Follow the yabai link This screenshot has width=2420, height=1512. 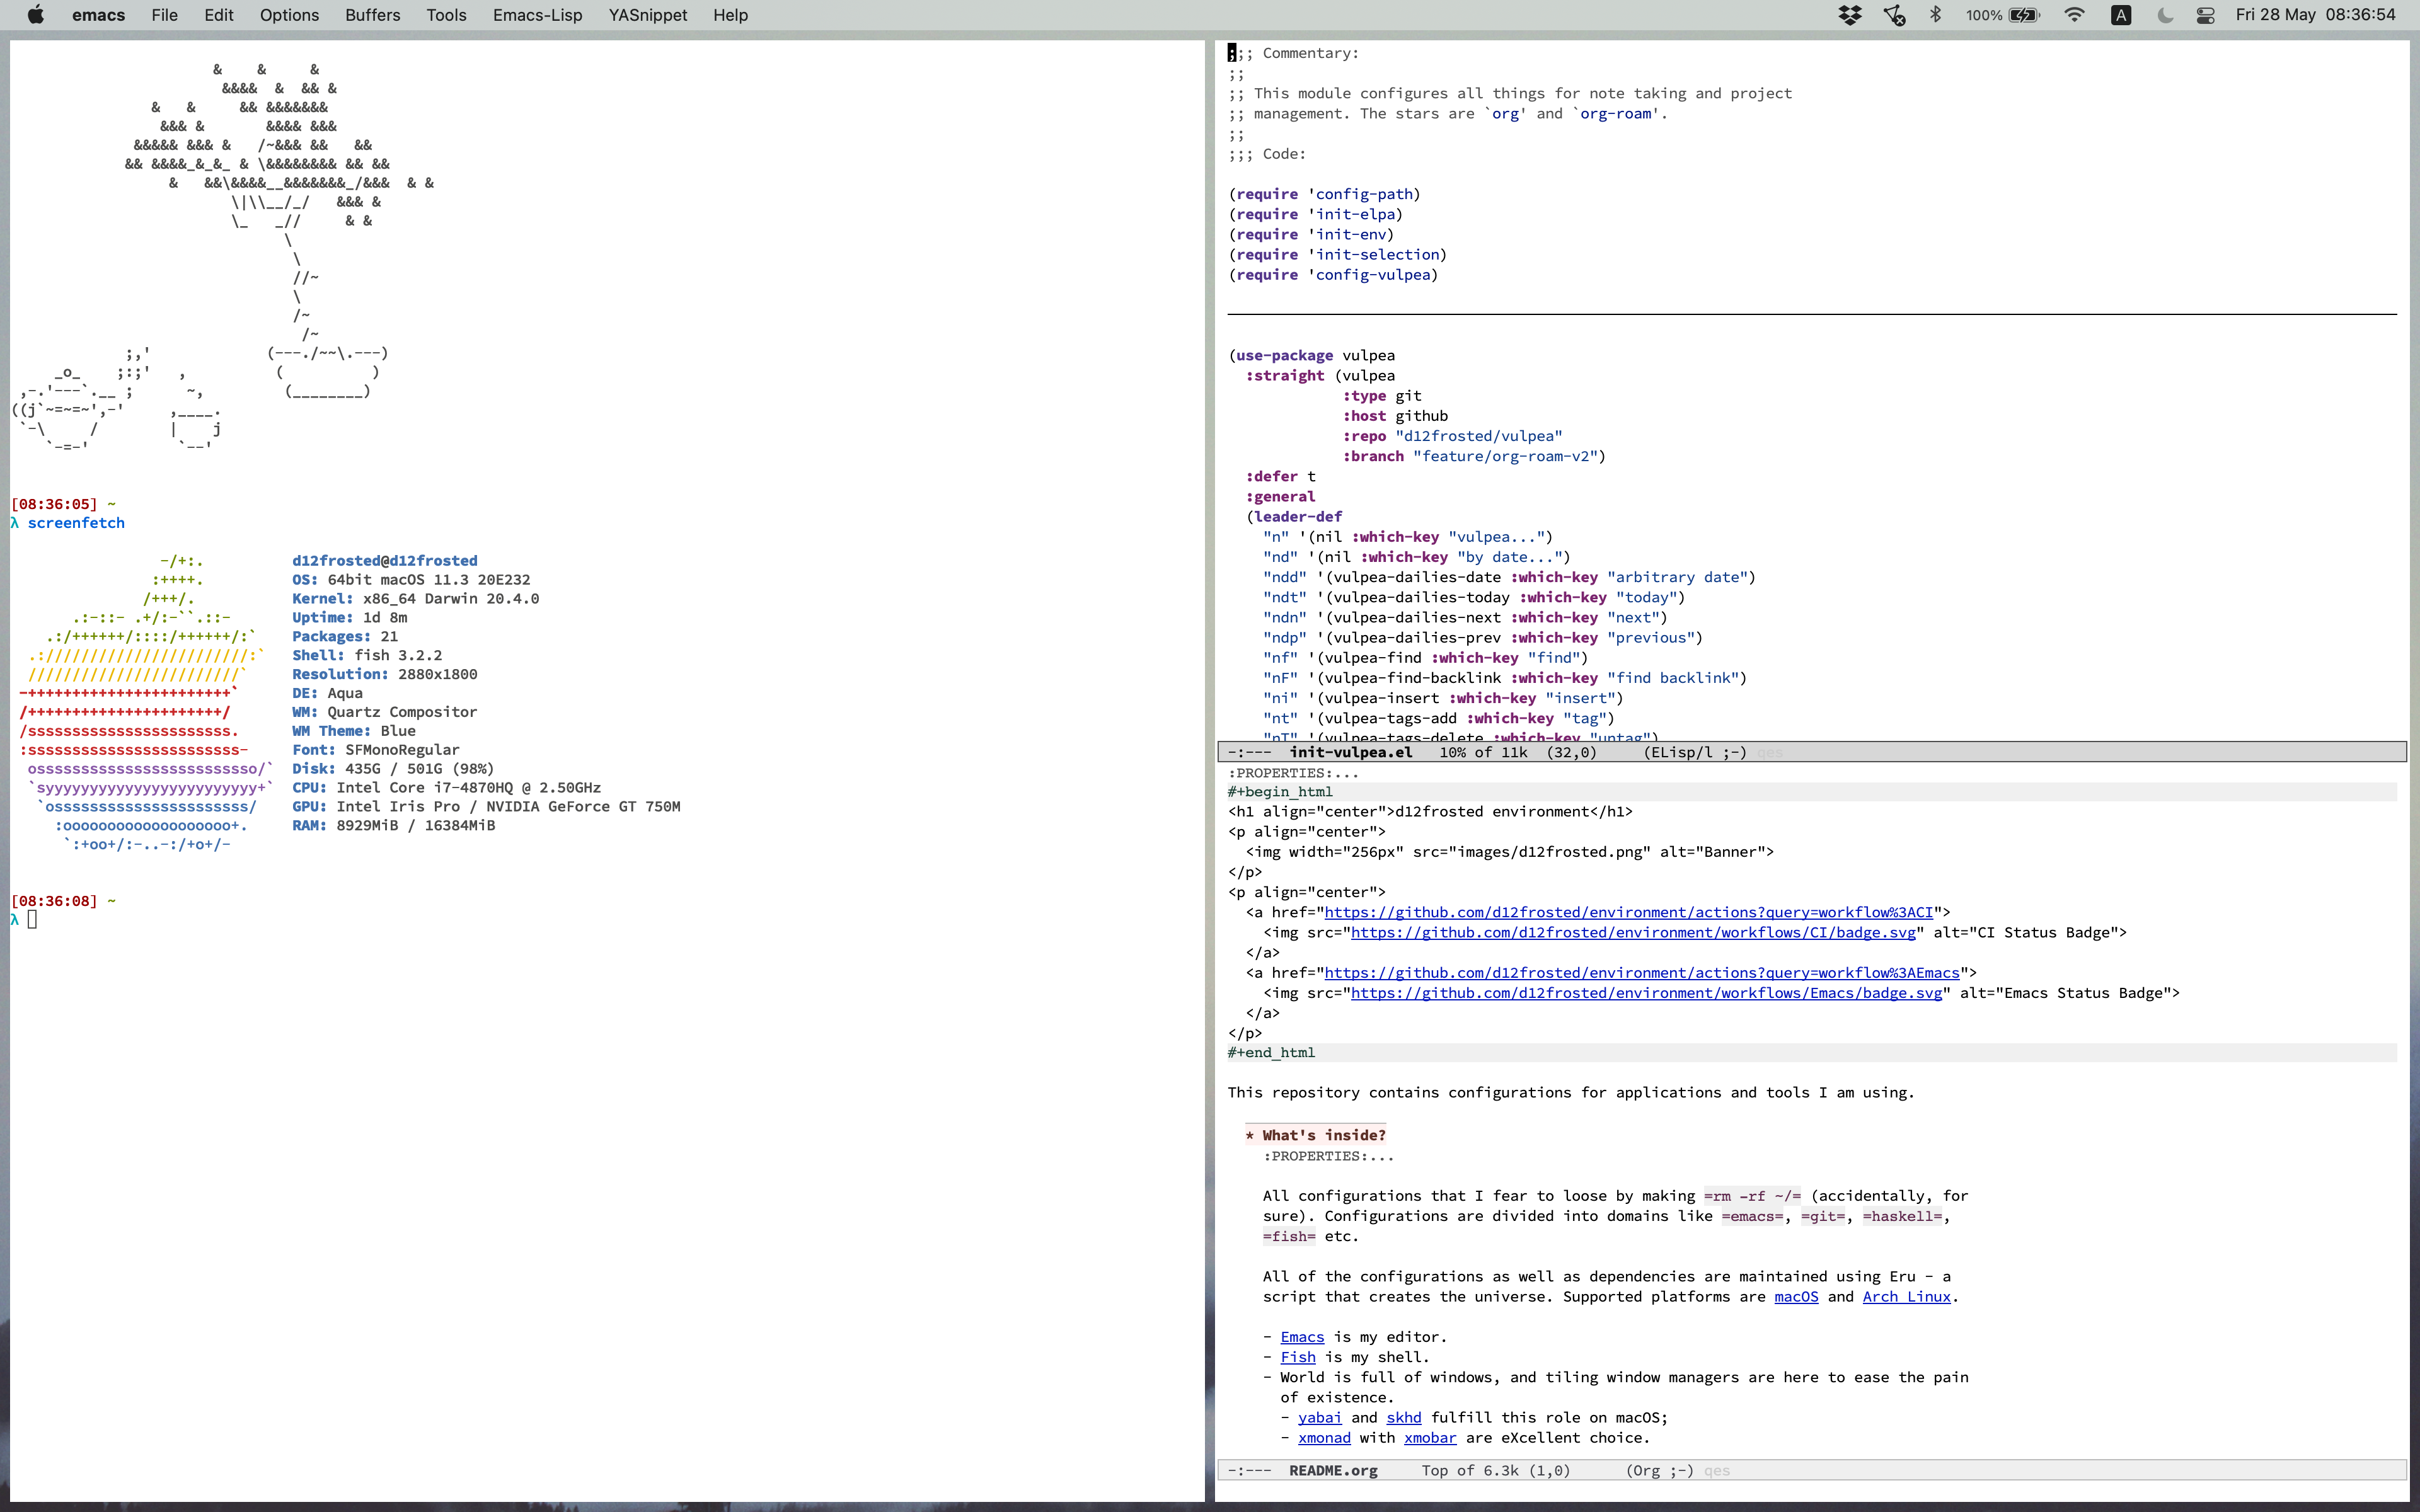[1319, 1418]
